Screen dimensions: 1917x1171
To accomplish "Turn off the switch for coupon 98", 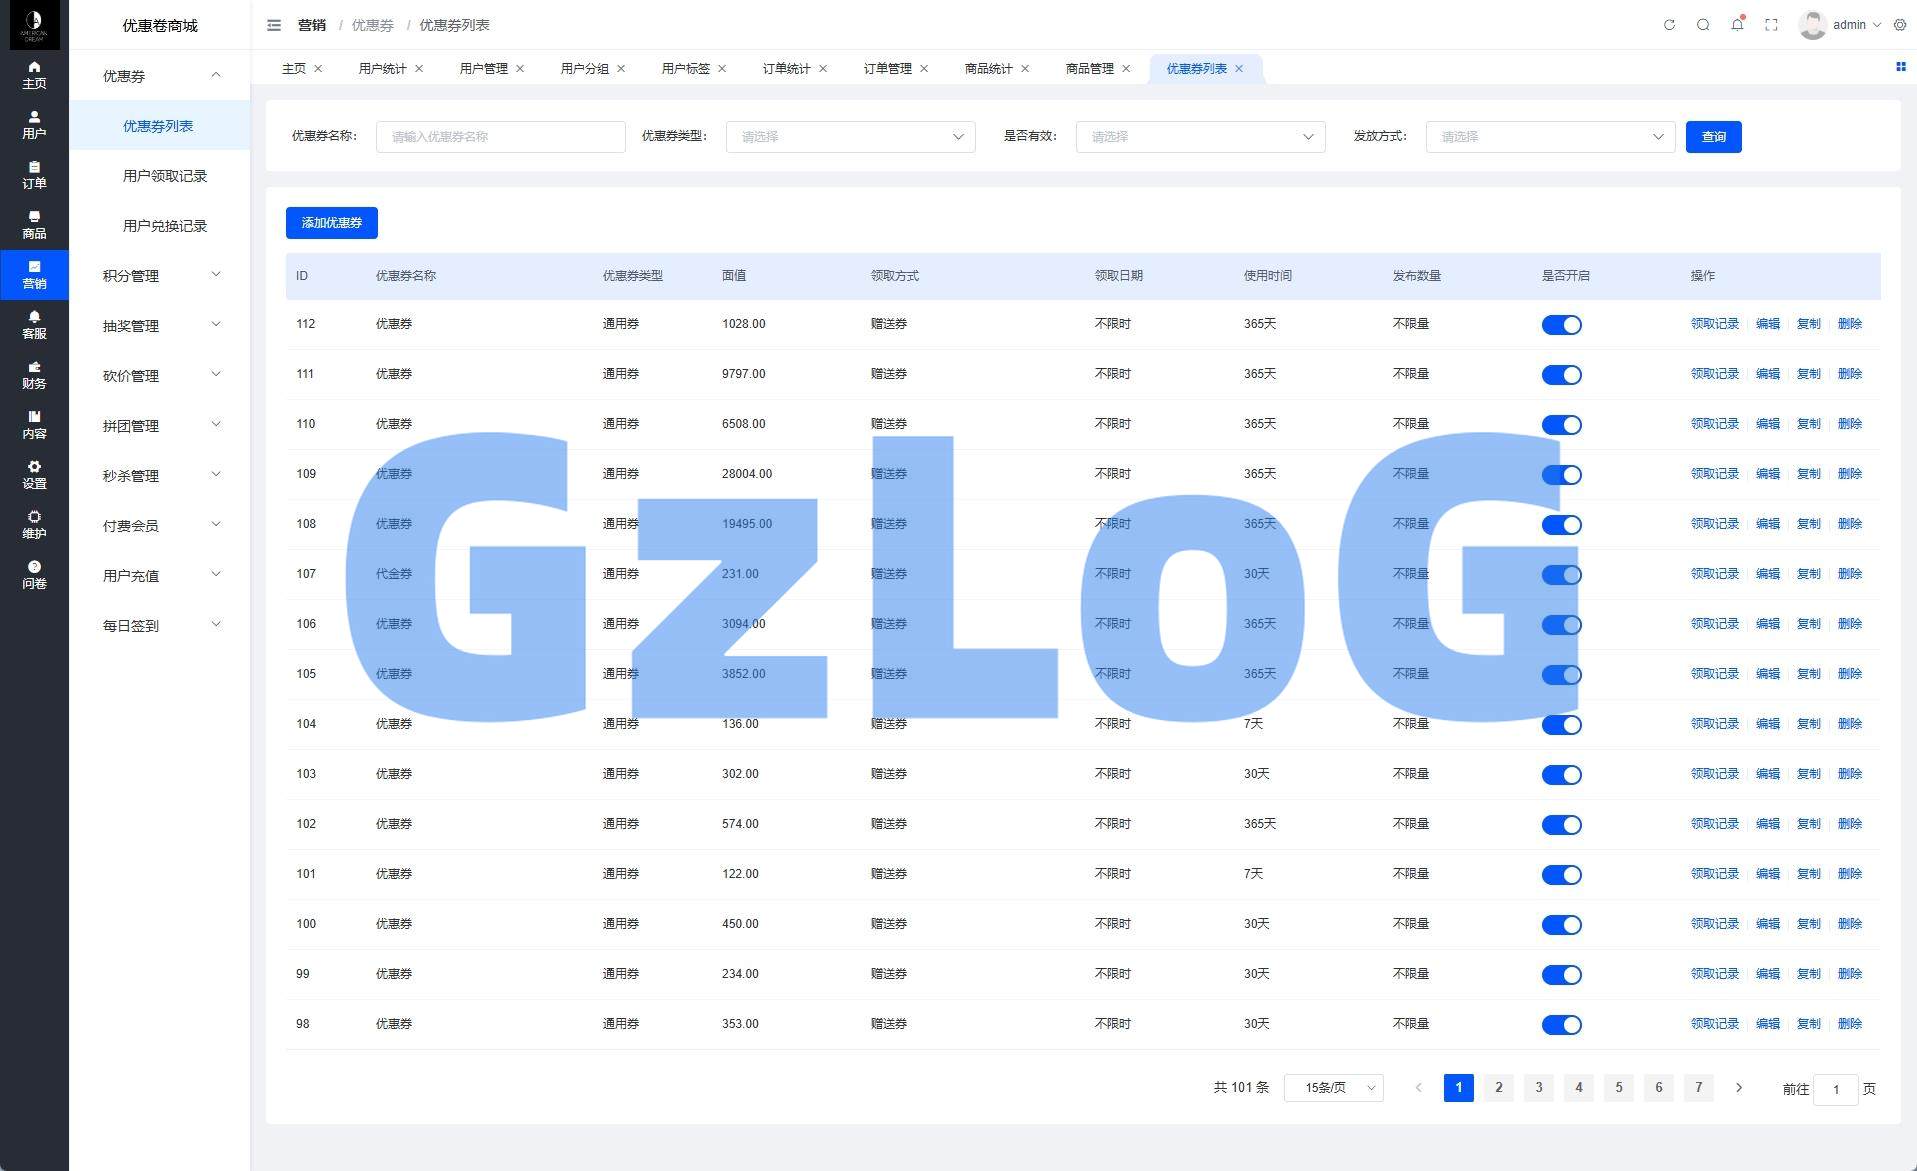I will tap(1561, 1025).
